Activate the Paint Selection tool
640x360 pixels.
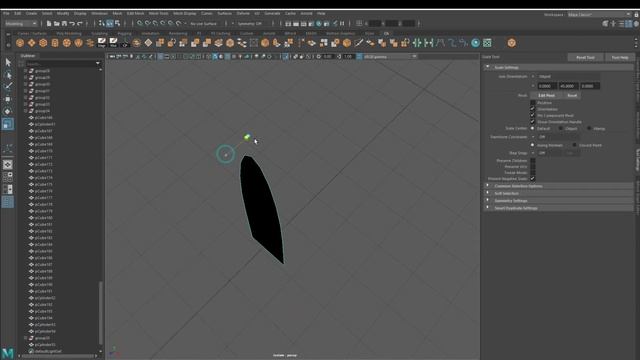coord(8,87)
